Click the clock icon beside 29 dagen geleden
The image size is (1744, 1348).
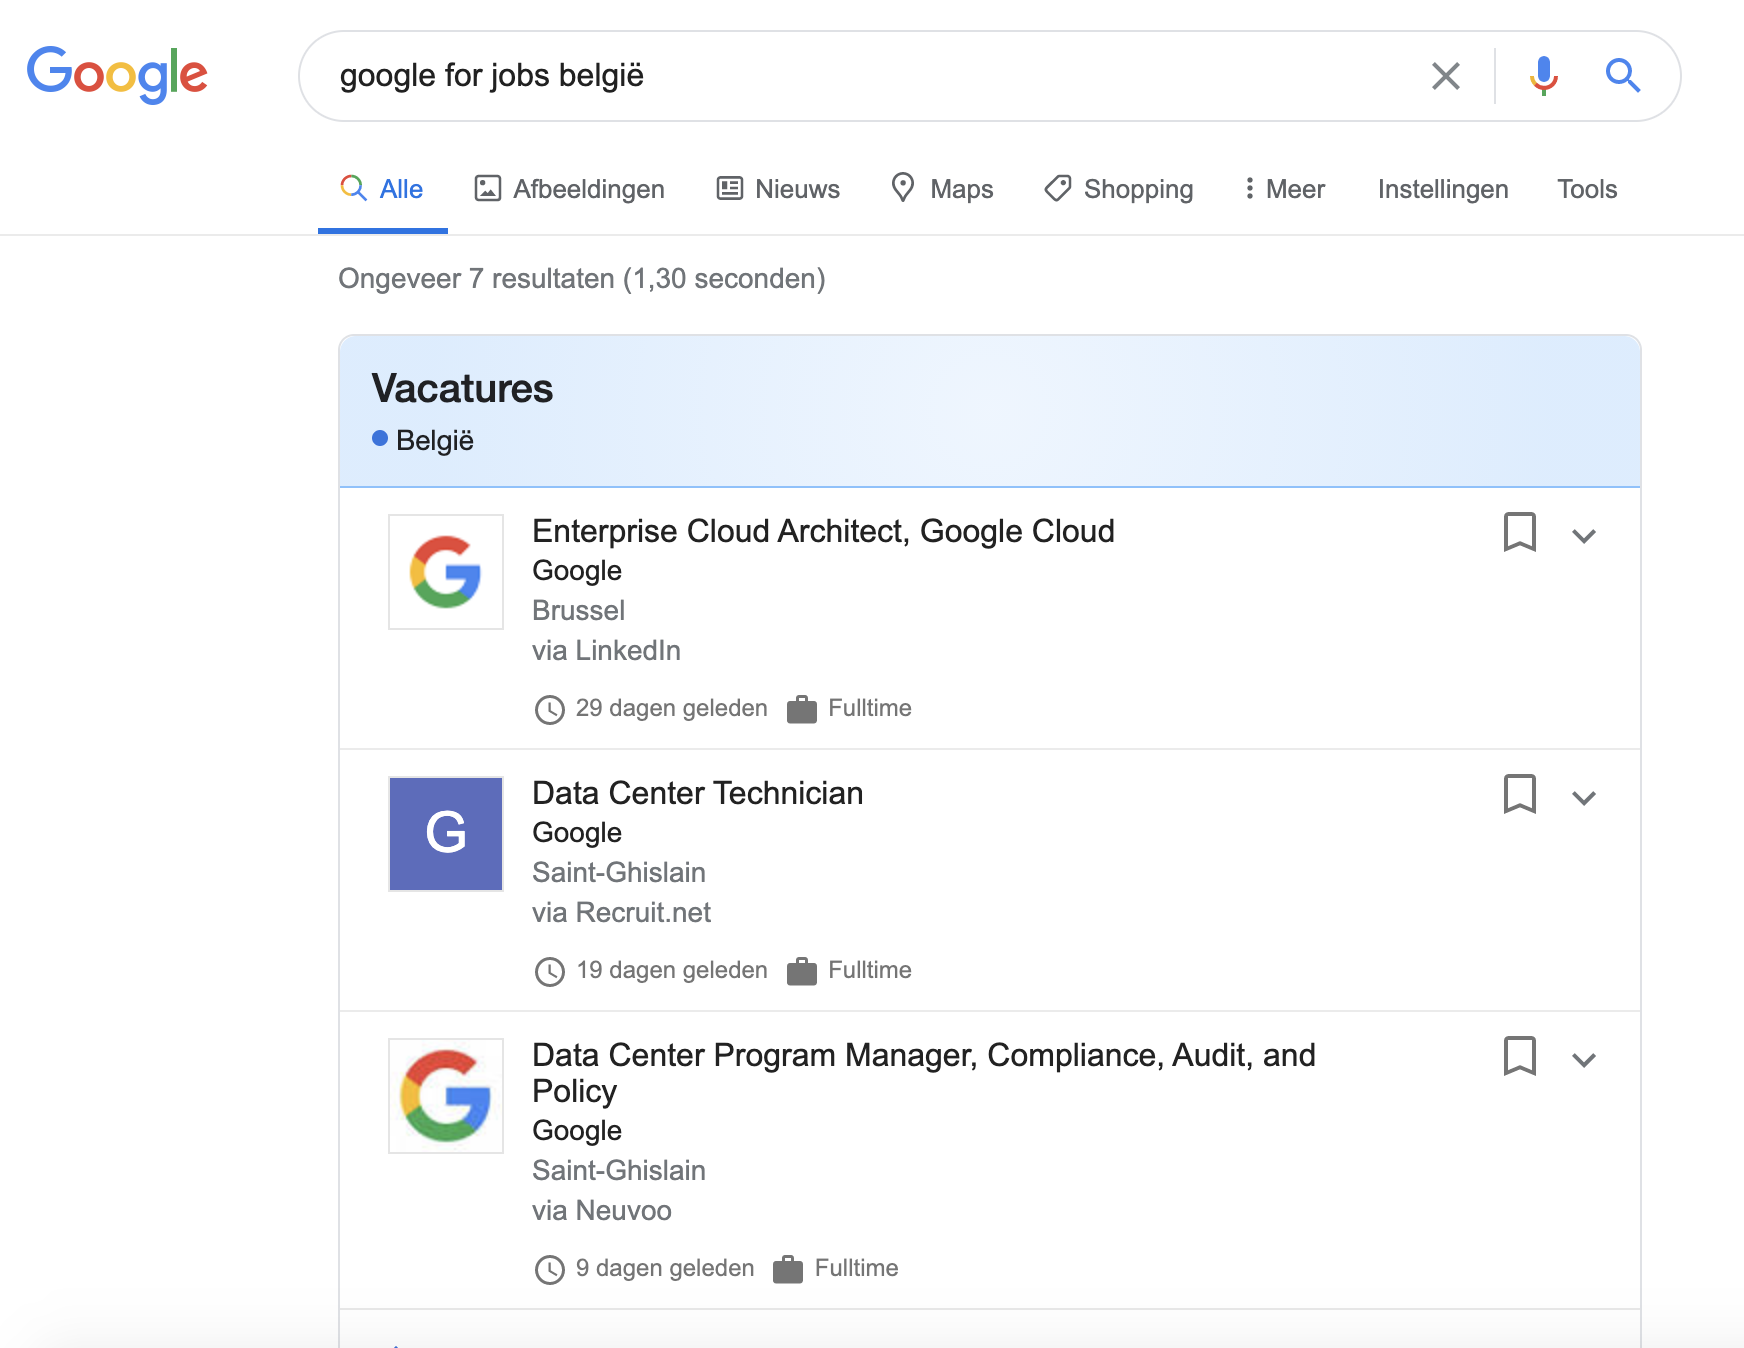pos(550,709)
